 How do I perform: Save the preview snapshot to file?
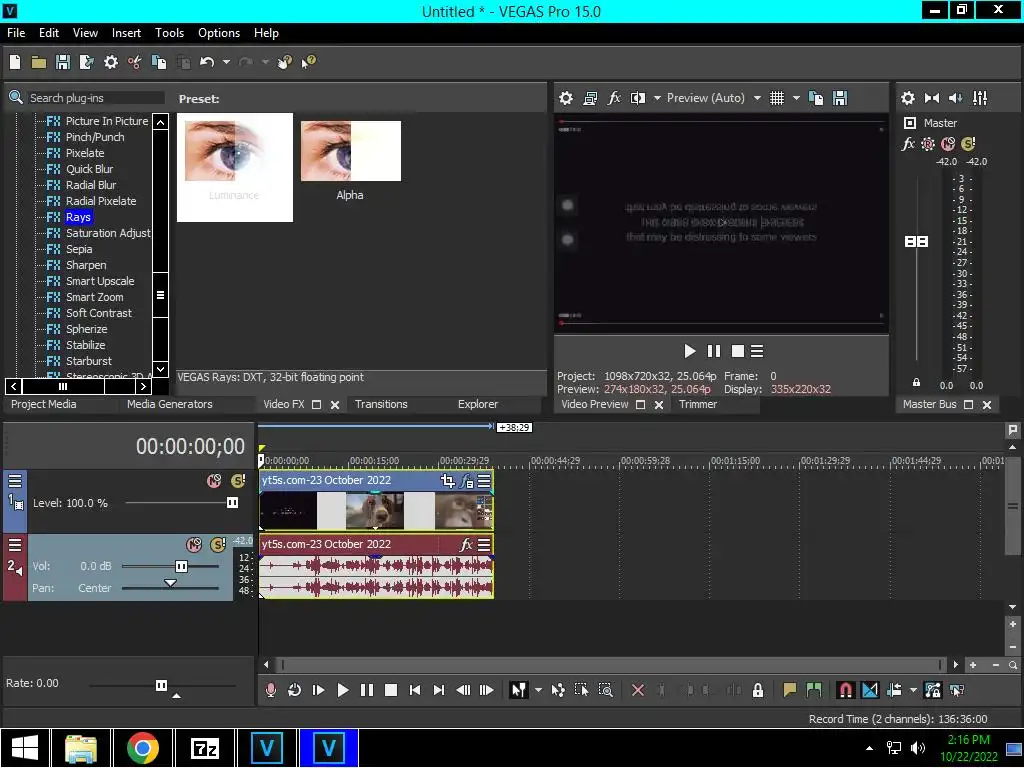[x=840, y=98]
